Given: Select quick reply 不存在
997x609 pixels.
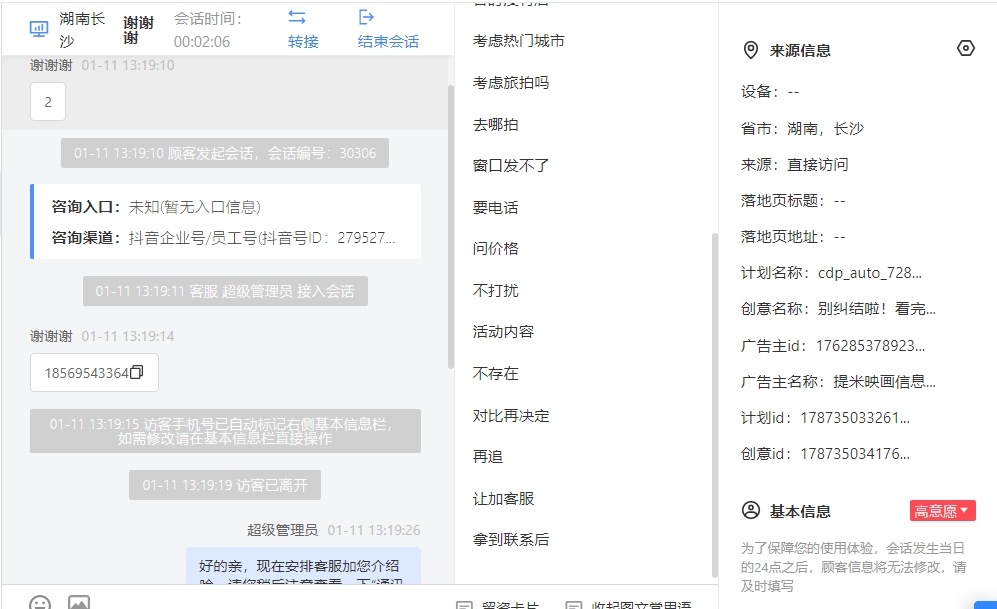Looking at the screenshot, I should [495, 373].
